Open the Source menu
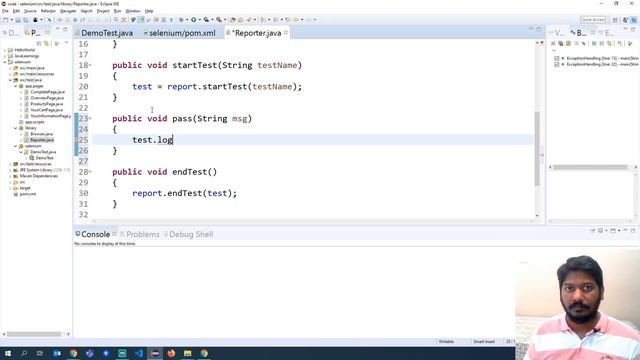 [x=30, y=11]
